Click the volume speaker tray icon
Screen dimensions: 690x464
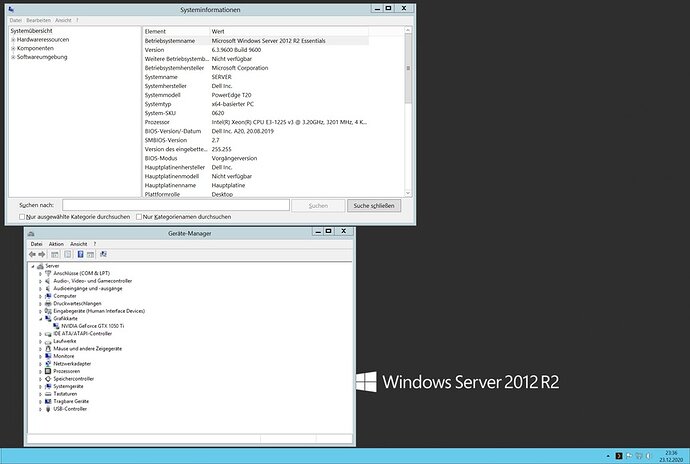648,456
